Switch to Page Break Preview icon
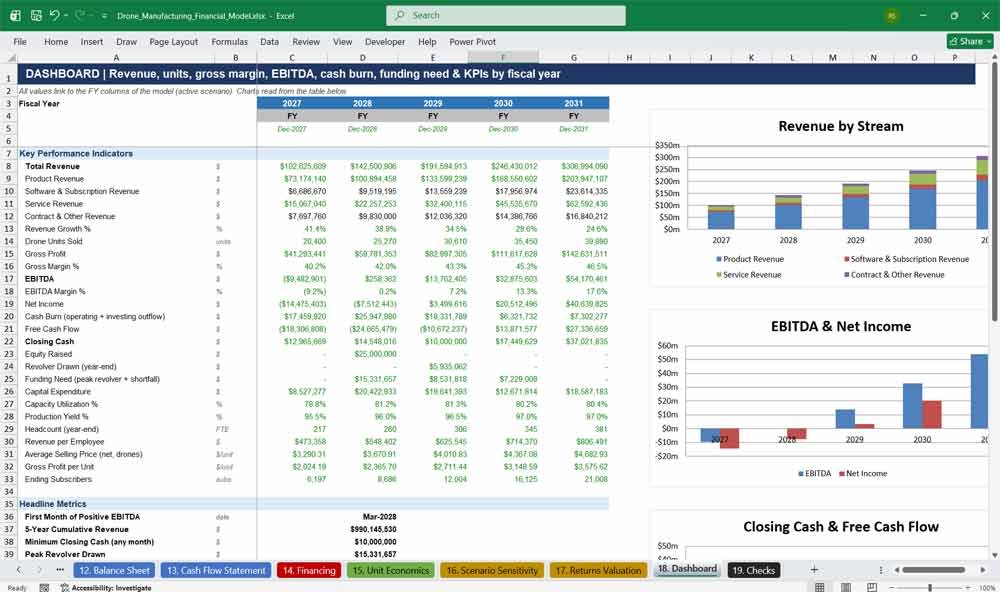This screenshot has height=592, width=1000. 871,587
